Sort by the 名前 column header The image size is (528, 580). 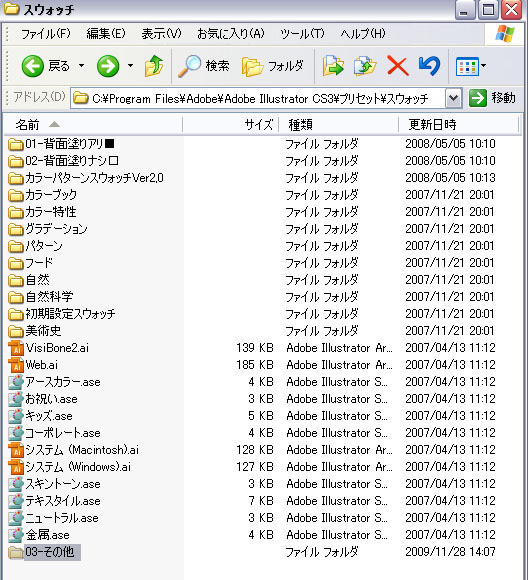tap(93, 125)
